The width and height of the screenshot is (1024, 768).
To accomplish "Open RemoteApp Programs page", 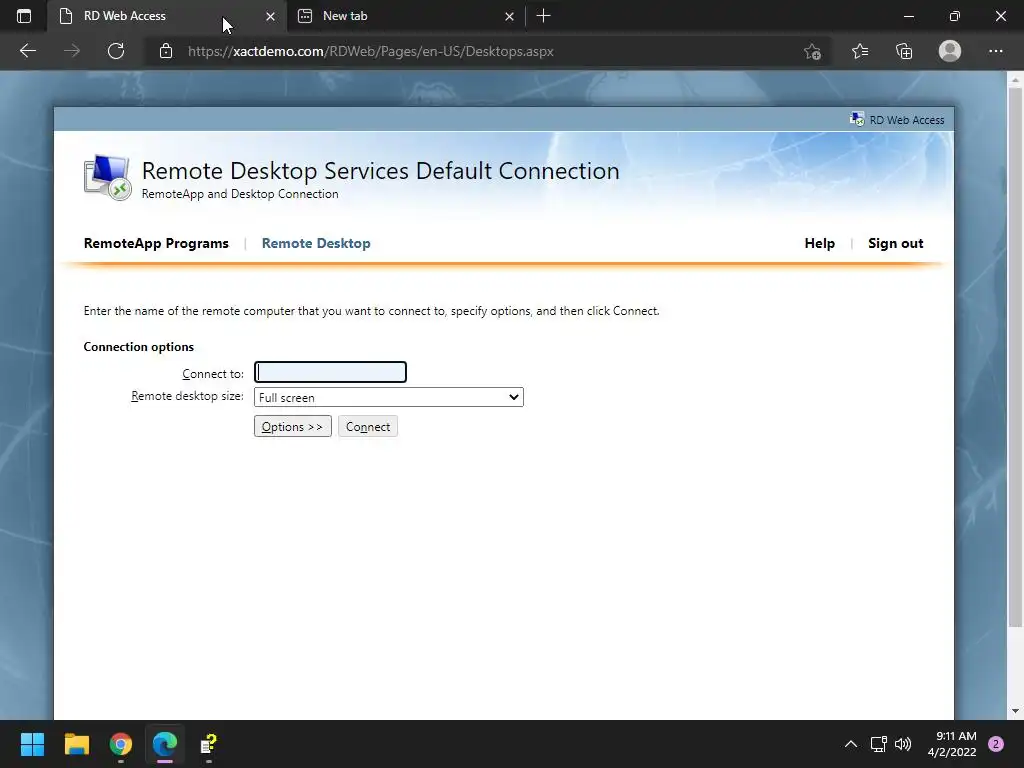I will (156, 244).
